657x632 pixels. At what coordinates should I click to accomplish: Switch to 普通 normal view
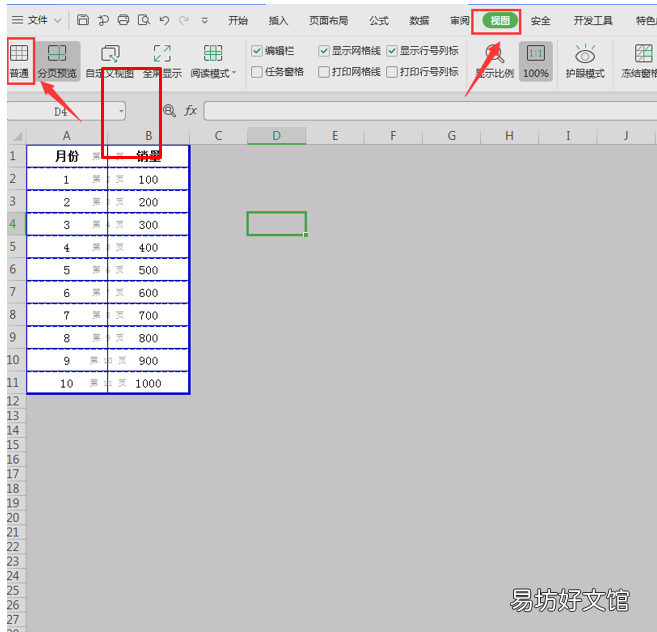click(19, 62)
